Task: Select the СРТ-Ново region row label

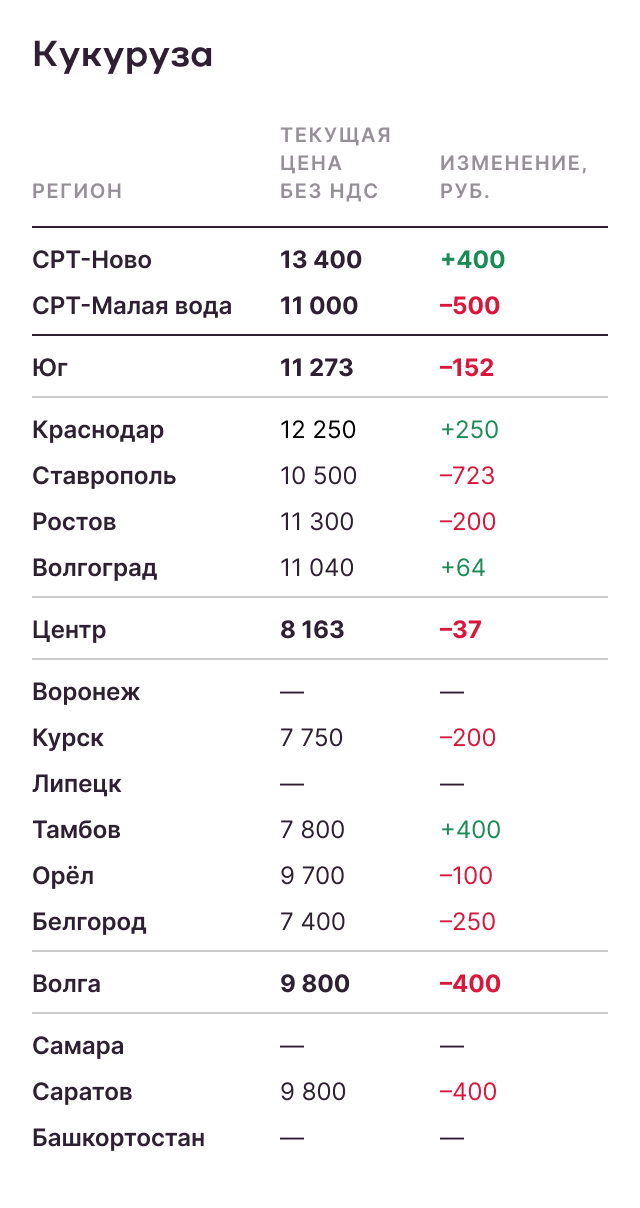Action: pos(92,260)
